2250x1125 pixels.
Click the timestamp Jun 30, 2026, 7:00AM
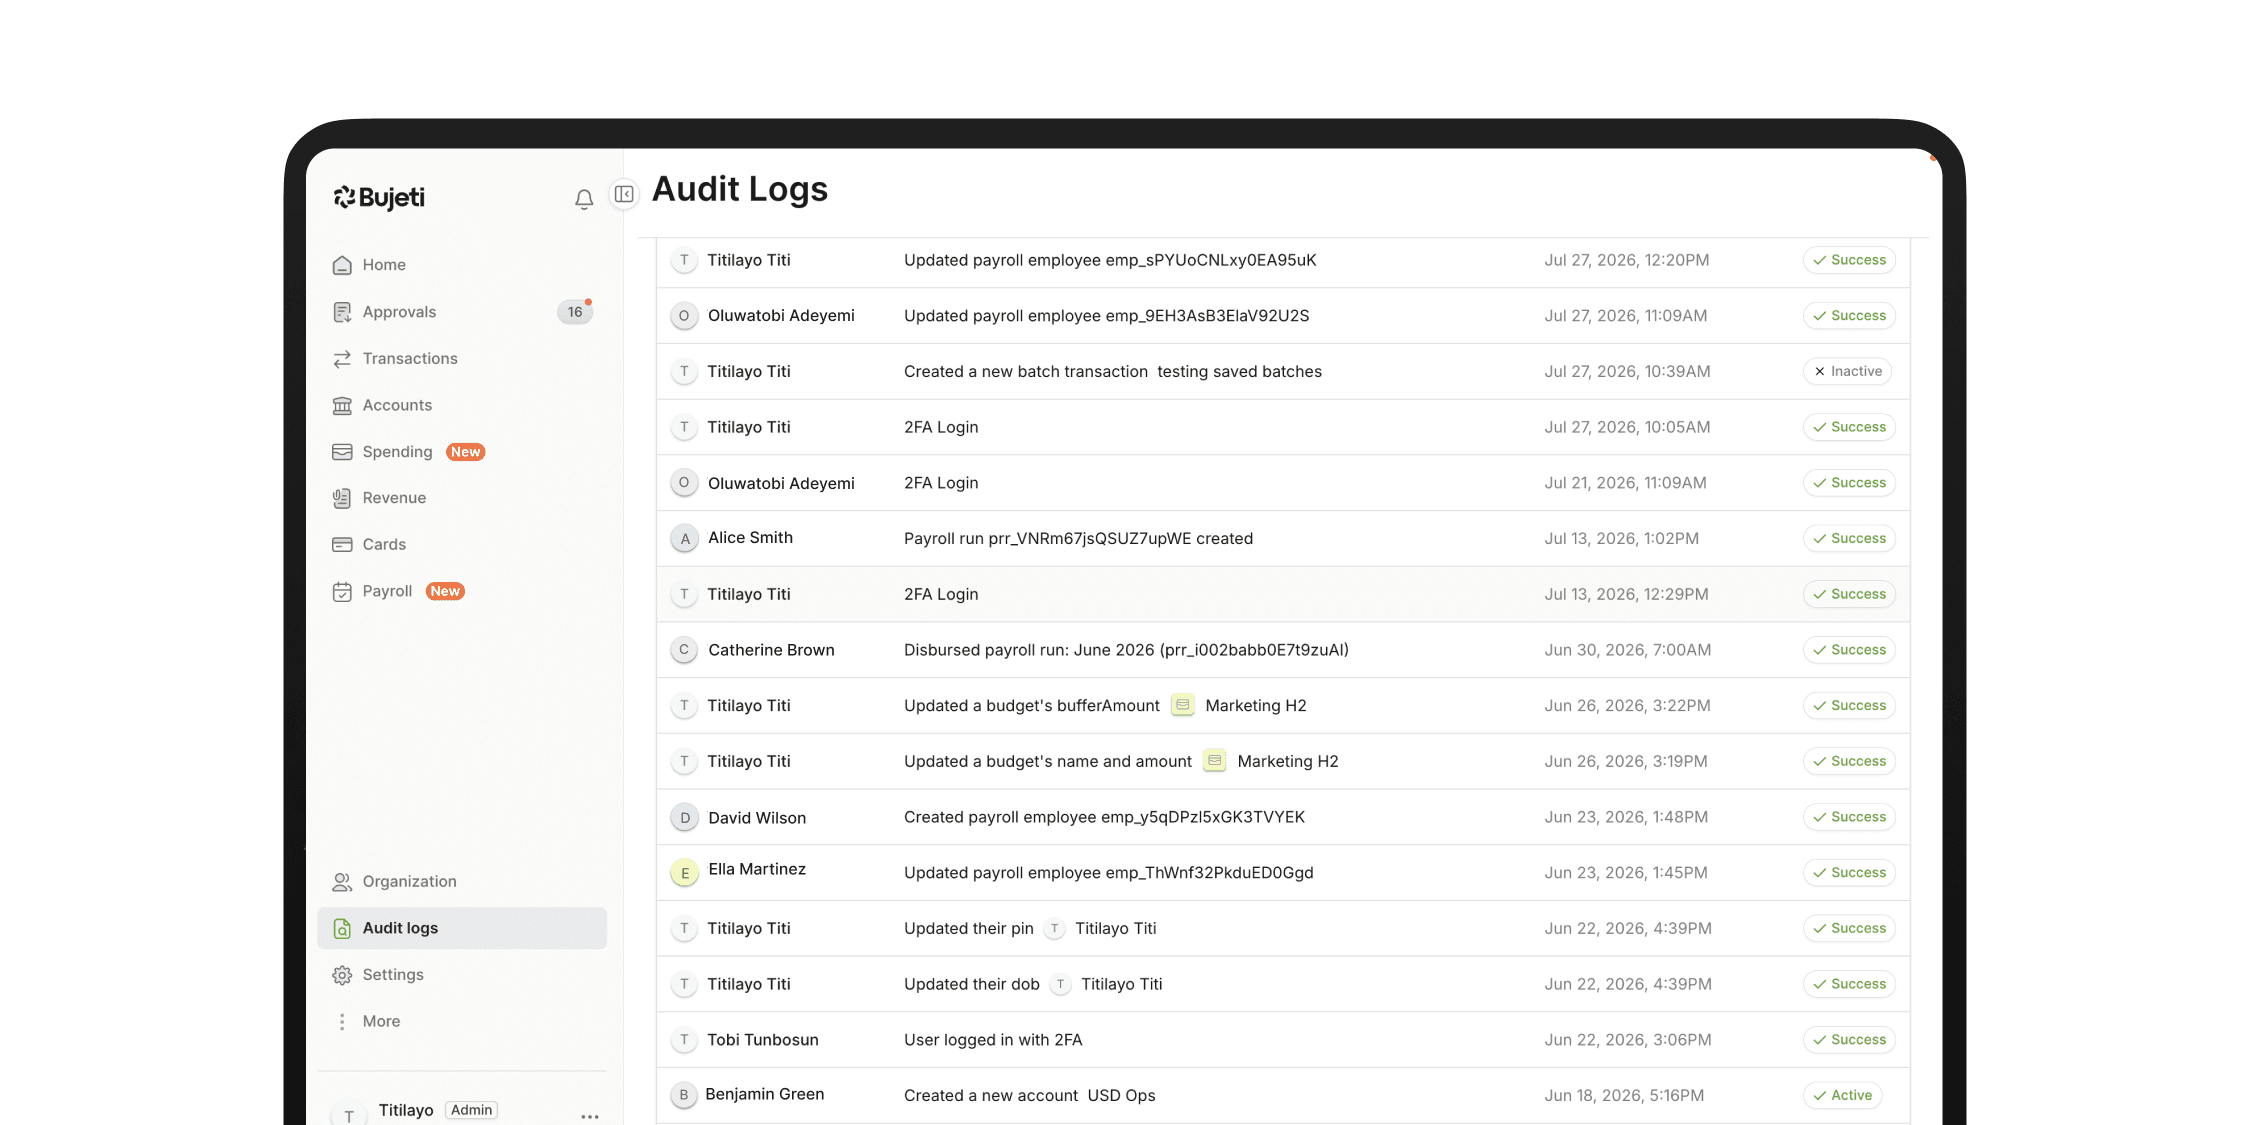click(1627, 650)
